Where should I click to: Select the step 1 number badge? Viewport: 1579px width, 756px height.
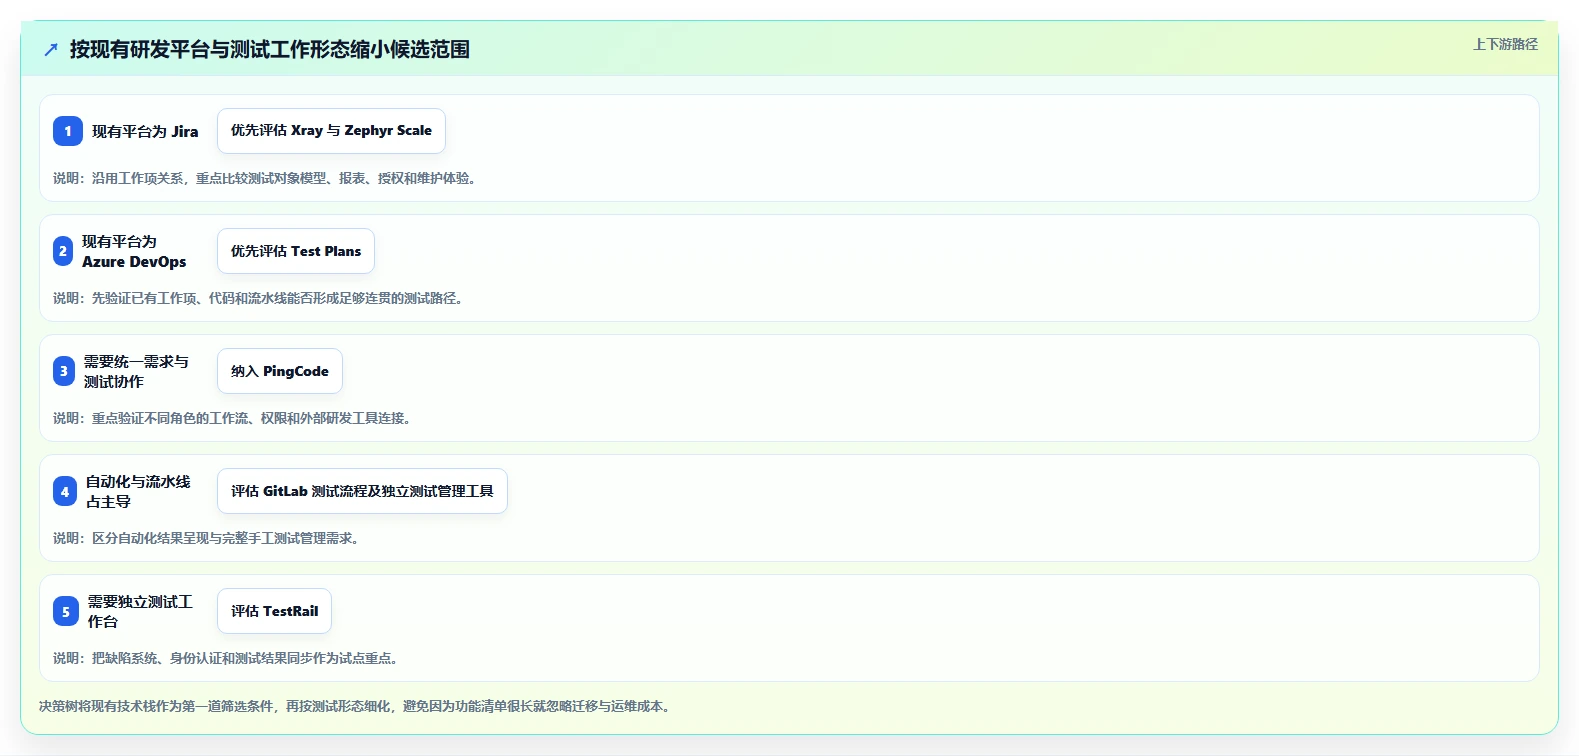pyautogui.click(x=68, y=131)
